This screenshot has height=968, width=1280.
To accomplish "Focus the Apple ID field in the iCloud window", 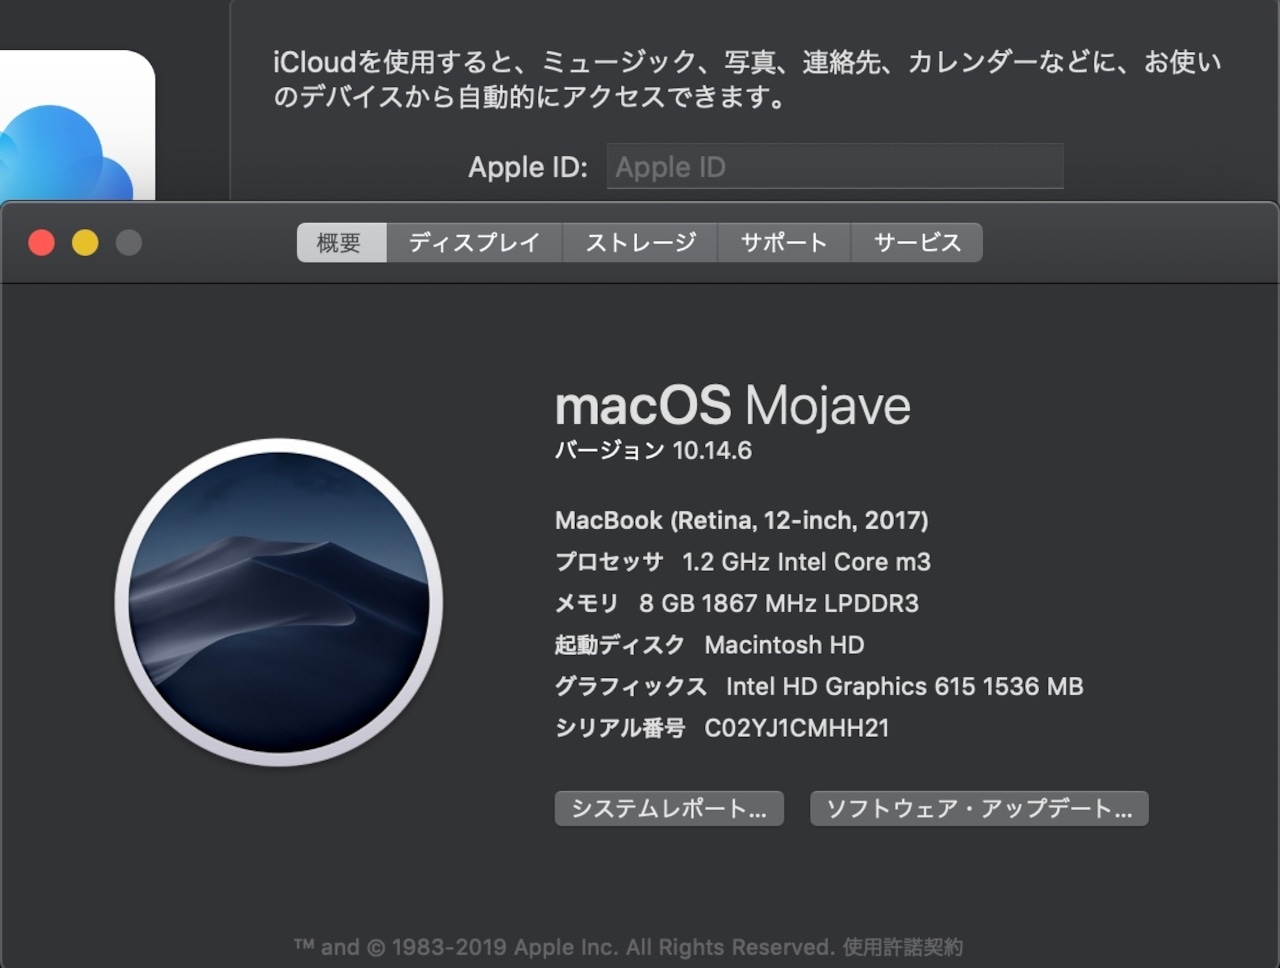I will pos(835,167).
